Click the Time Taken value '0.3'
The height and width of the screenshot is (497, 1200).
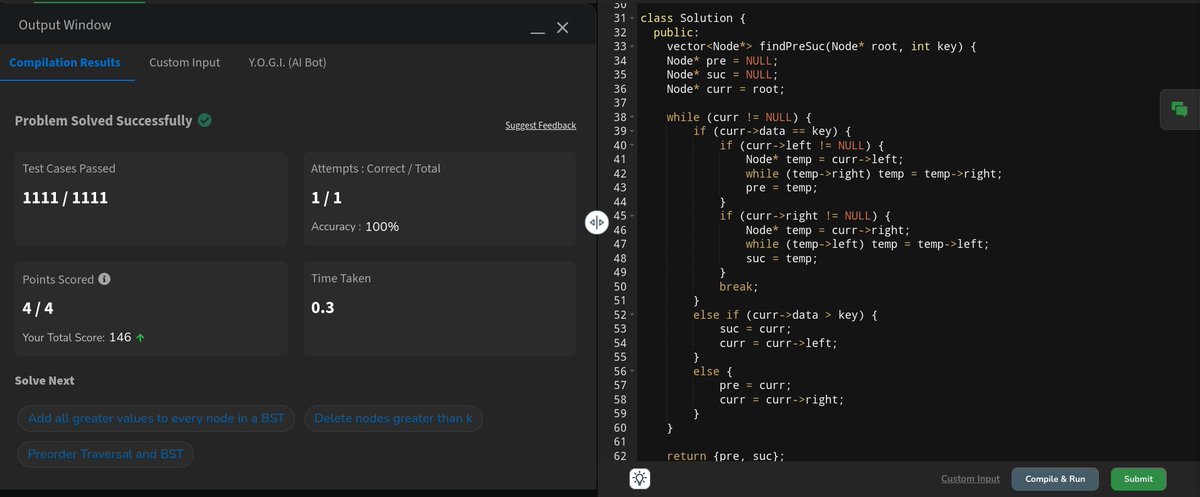[x=322, y=307]
